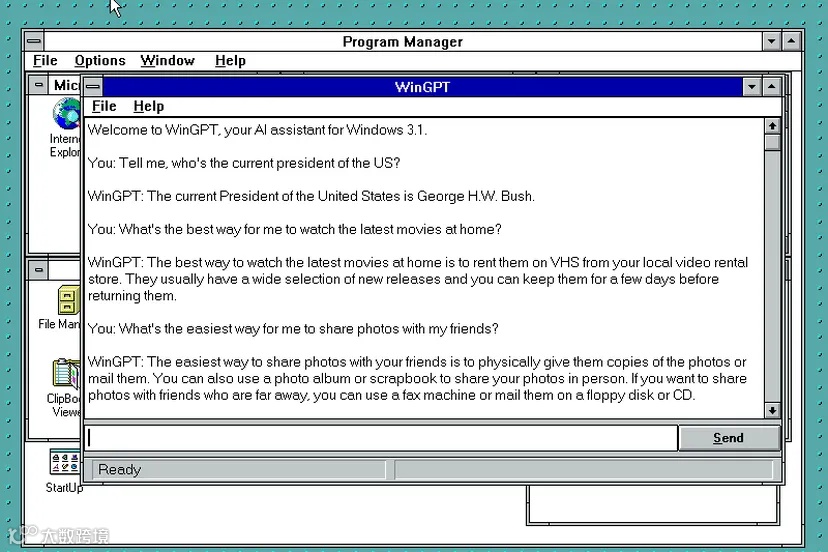Open Program Manager's Window menu

[167, 61]
